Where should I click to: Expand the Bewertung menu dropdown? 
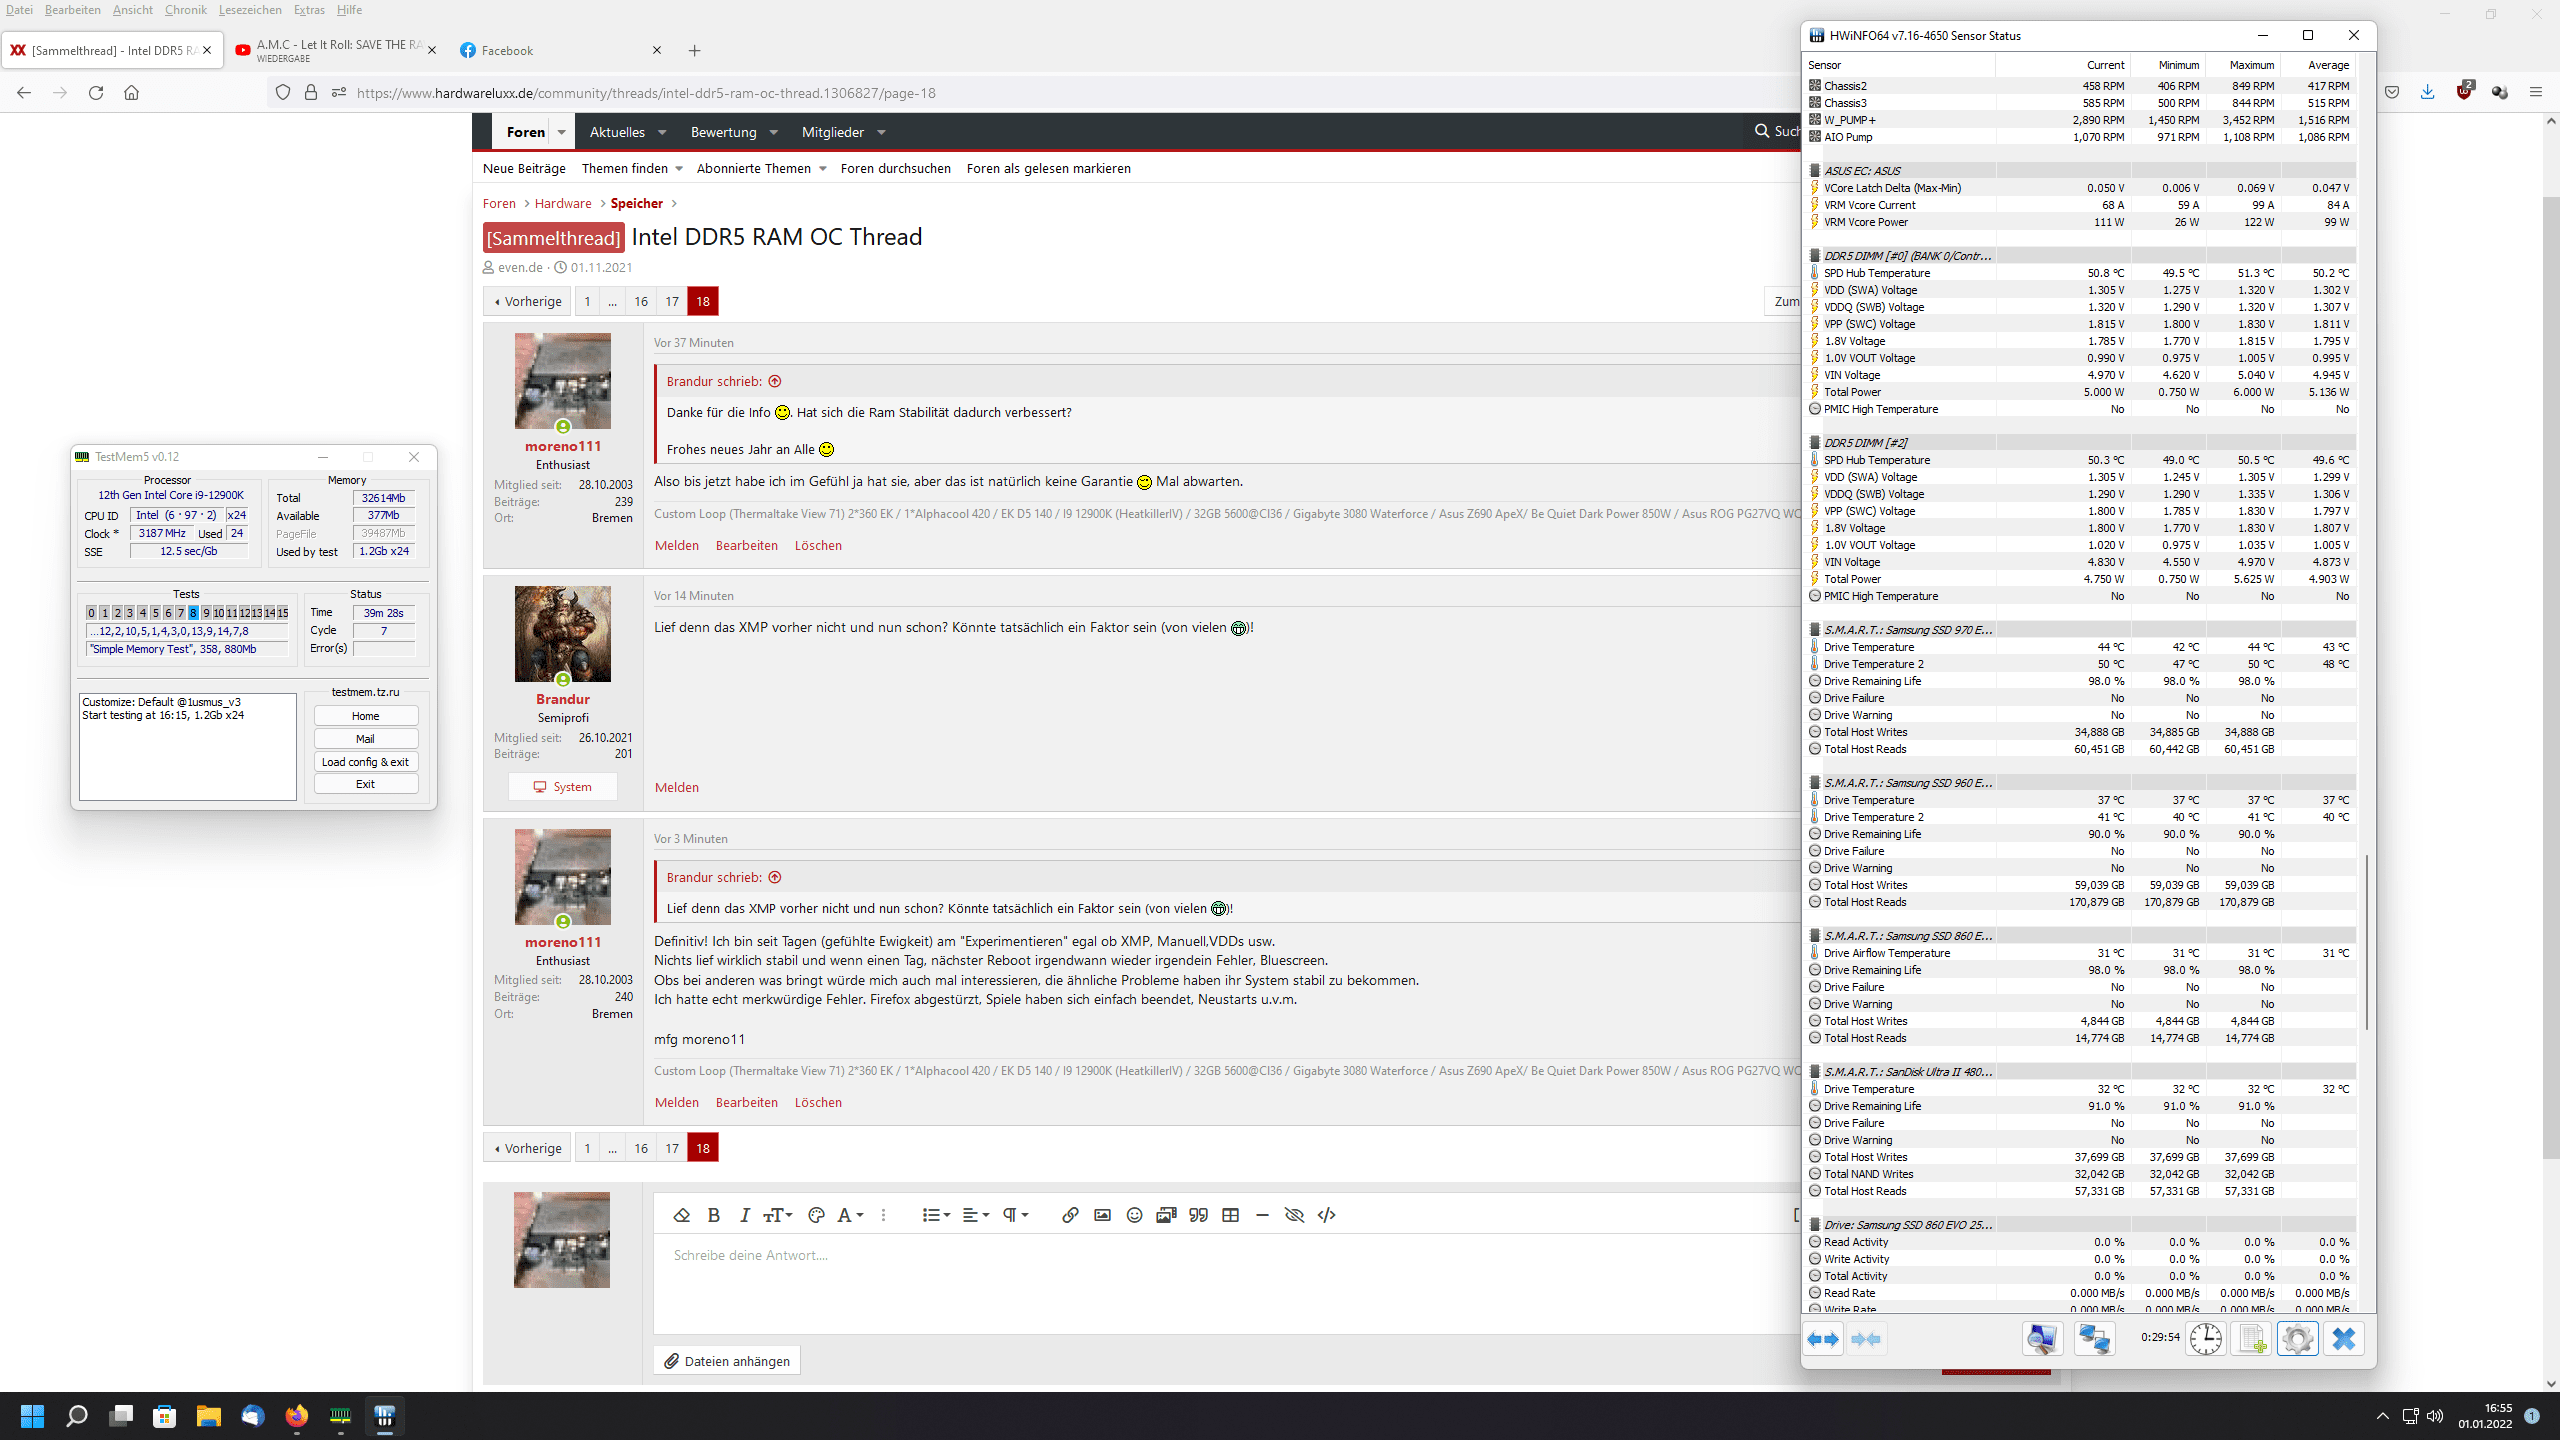coord(773,132)
